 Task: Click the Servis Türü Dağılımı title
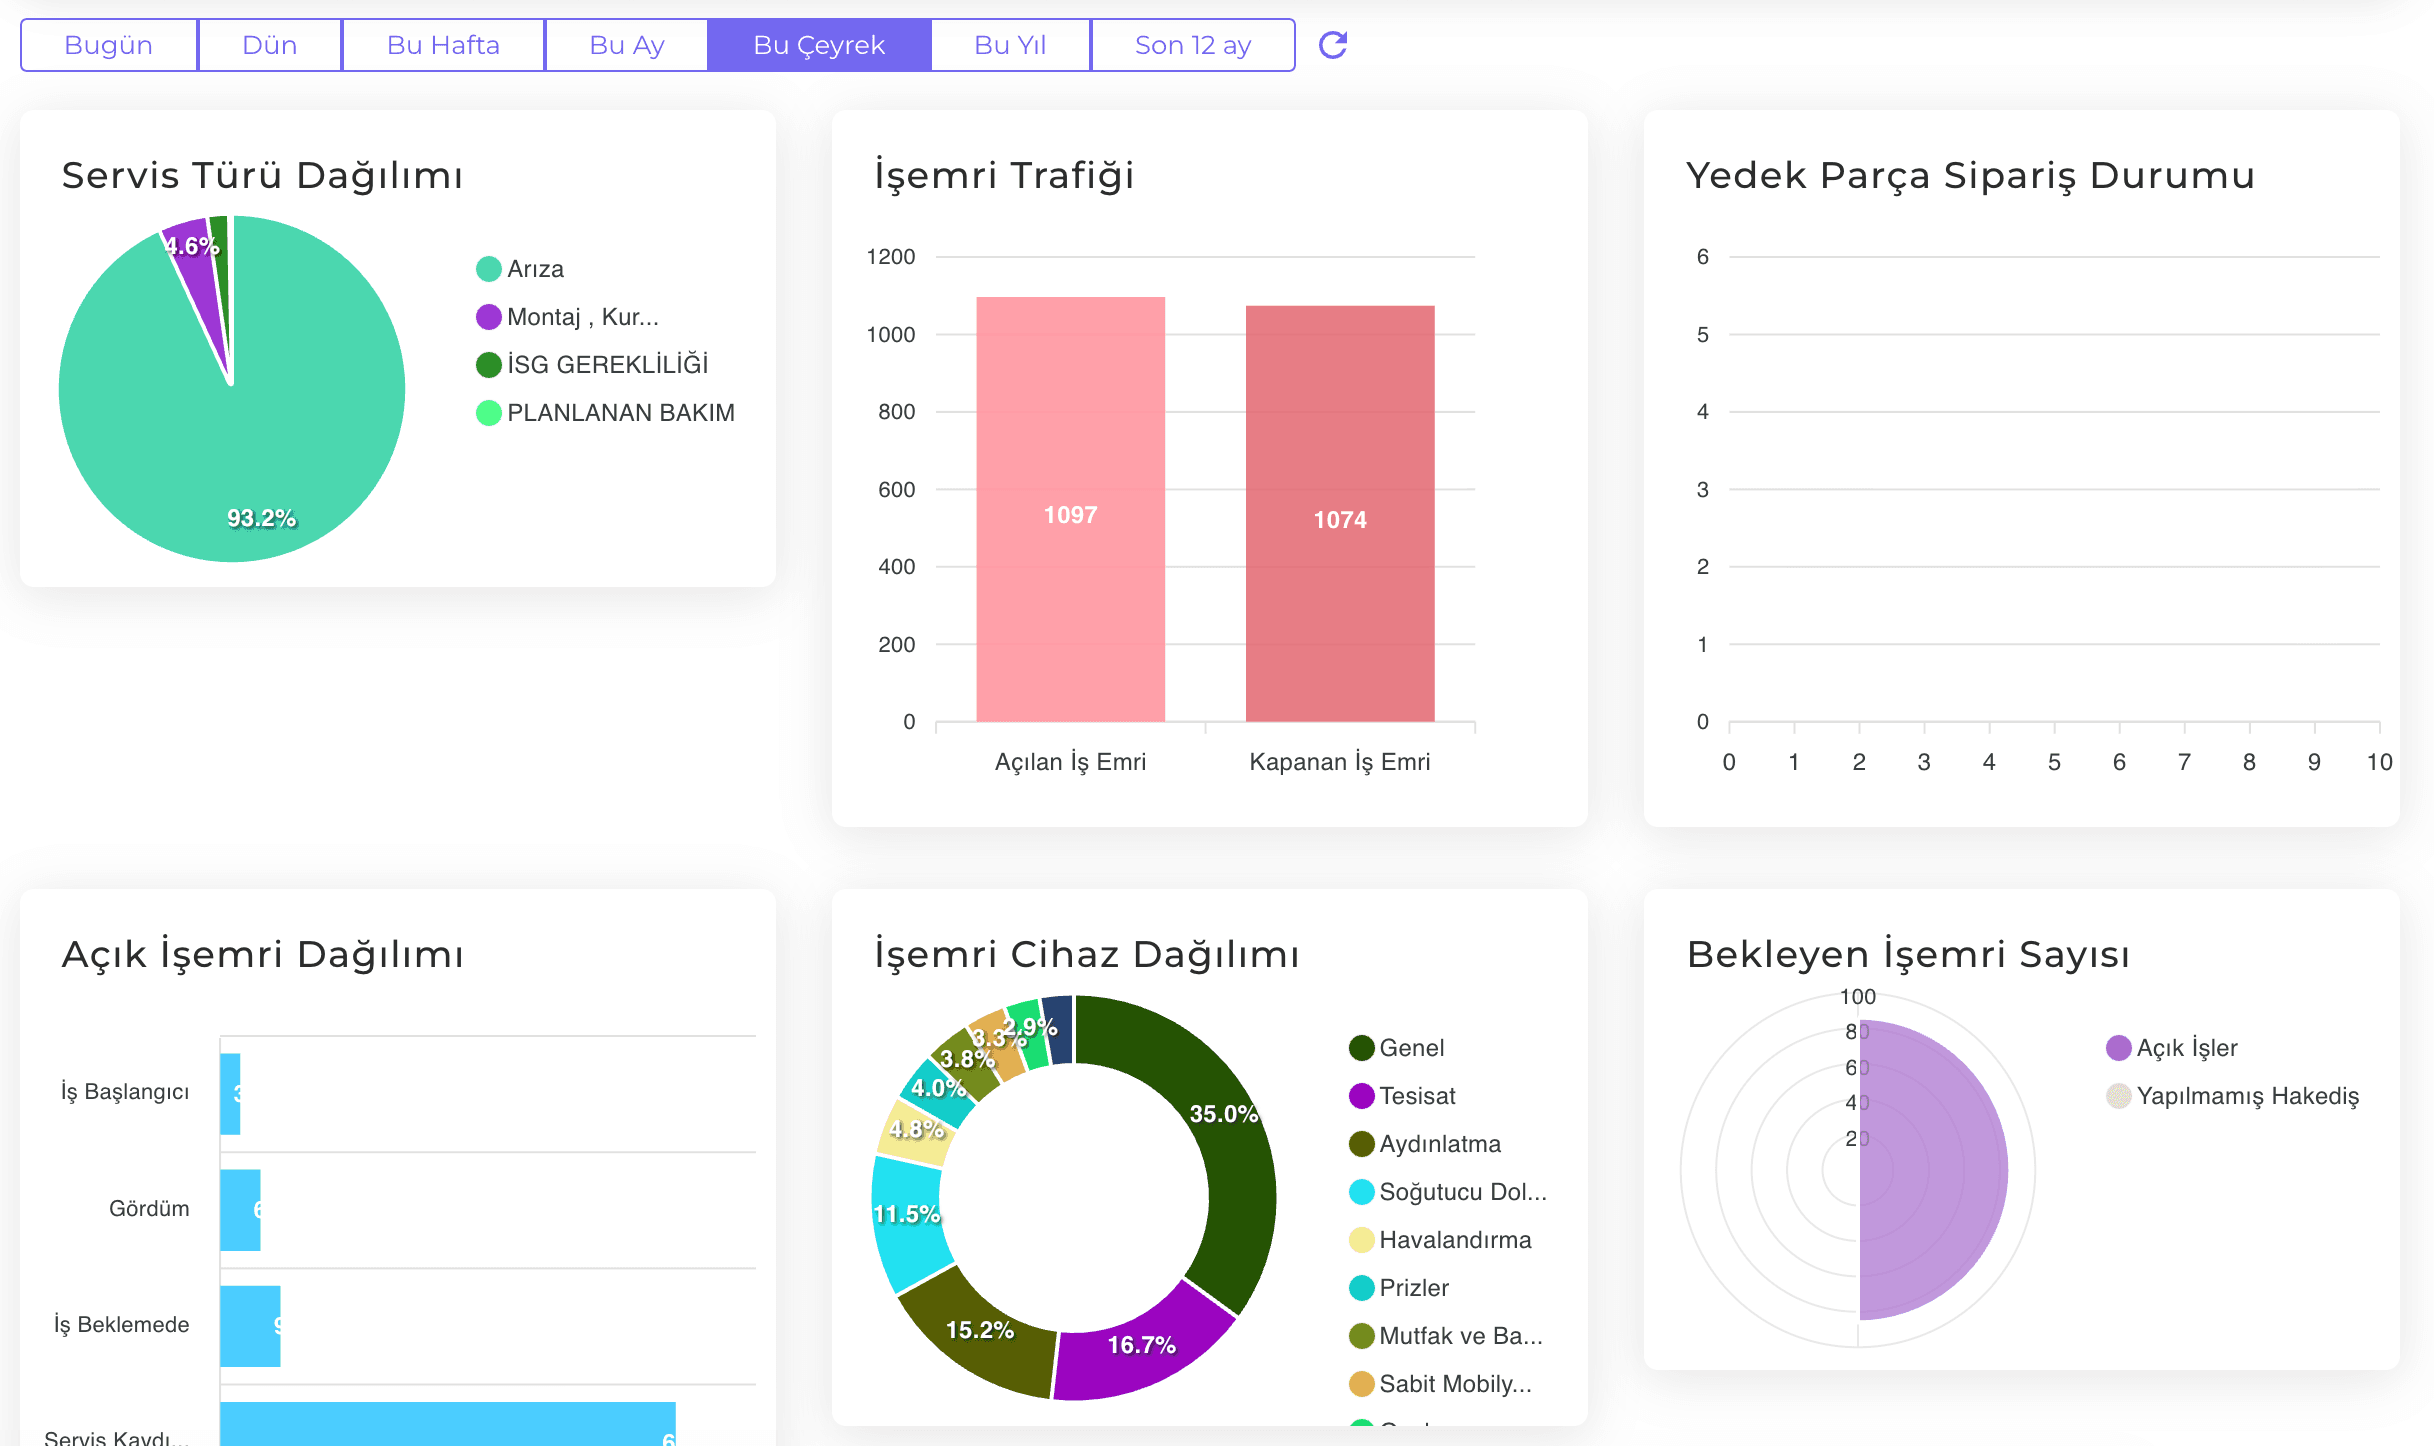coord(263,175)
